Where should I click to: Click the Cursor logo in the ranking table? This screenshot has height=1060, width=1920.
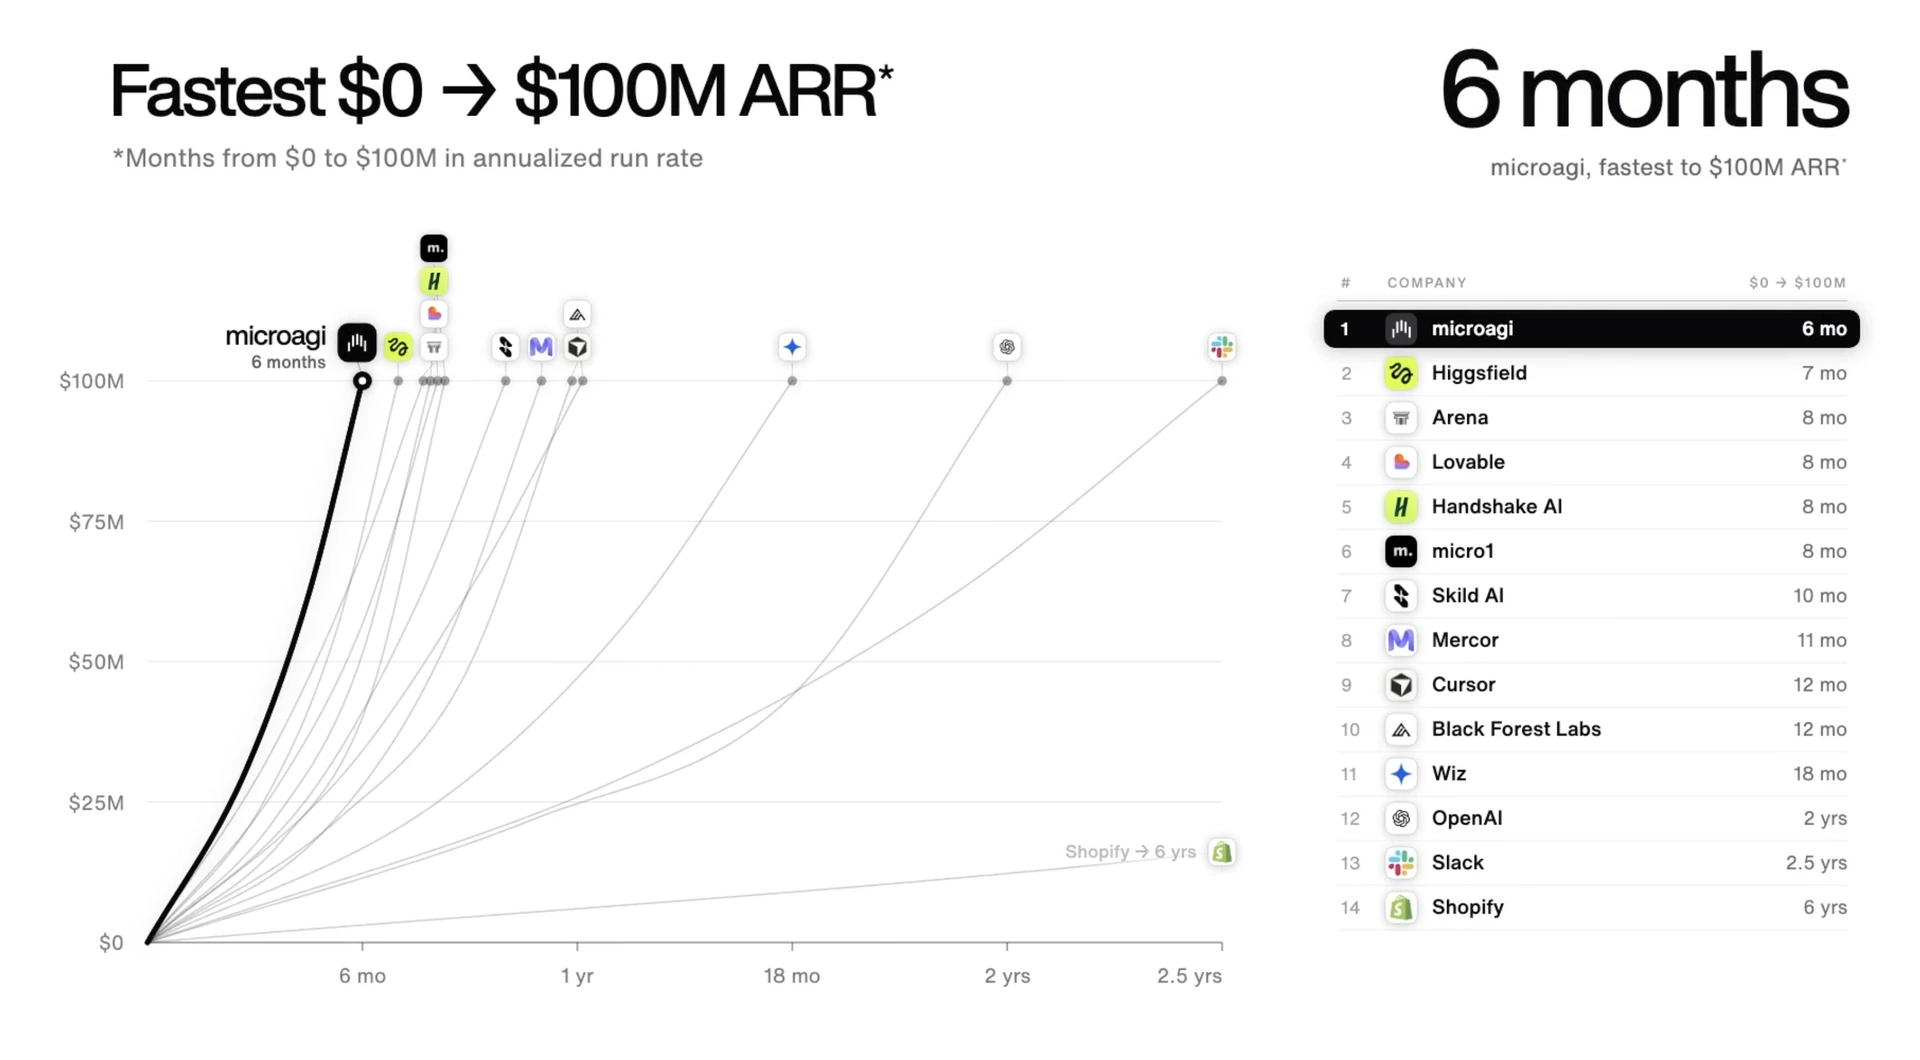click(1401, 685)
